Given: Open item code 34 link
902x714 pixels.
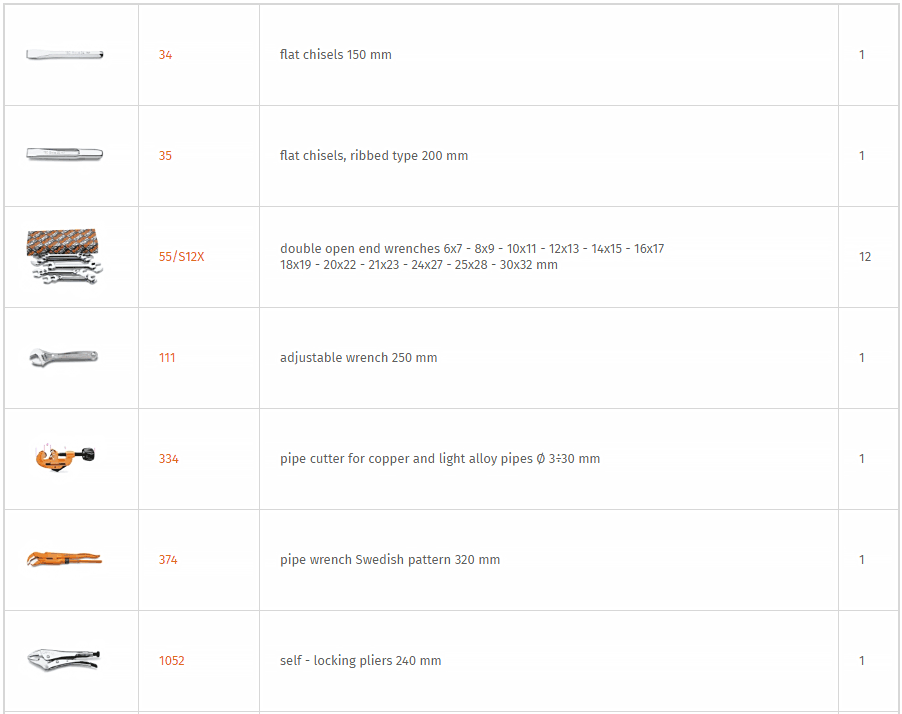Looking at the screenshot, I should coord(166,55).
